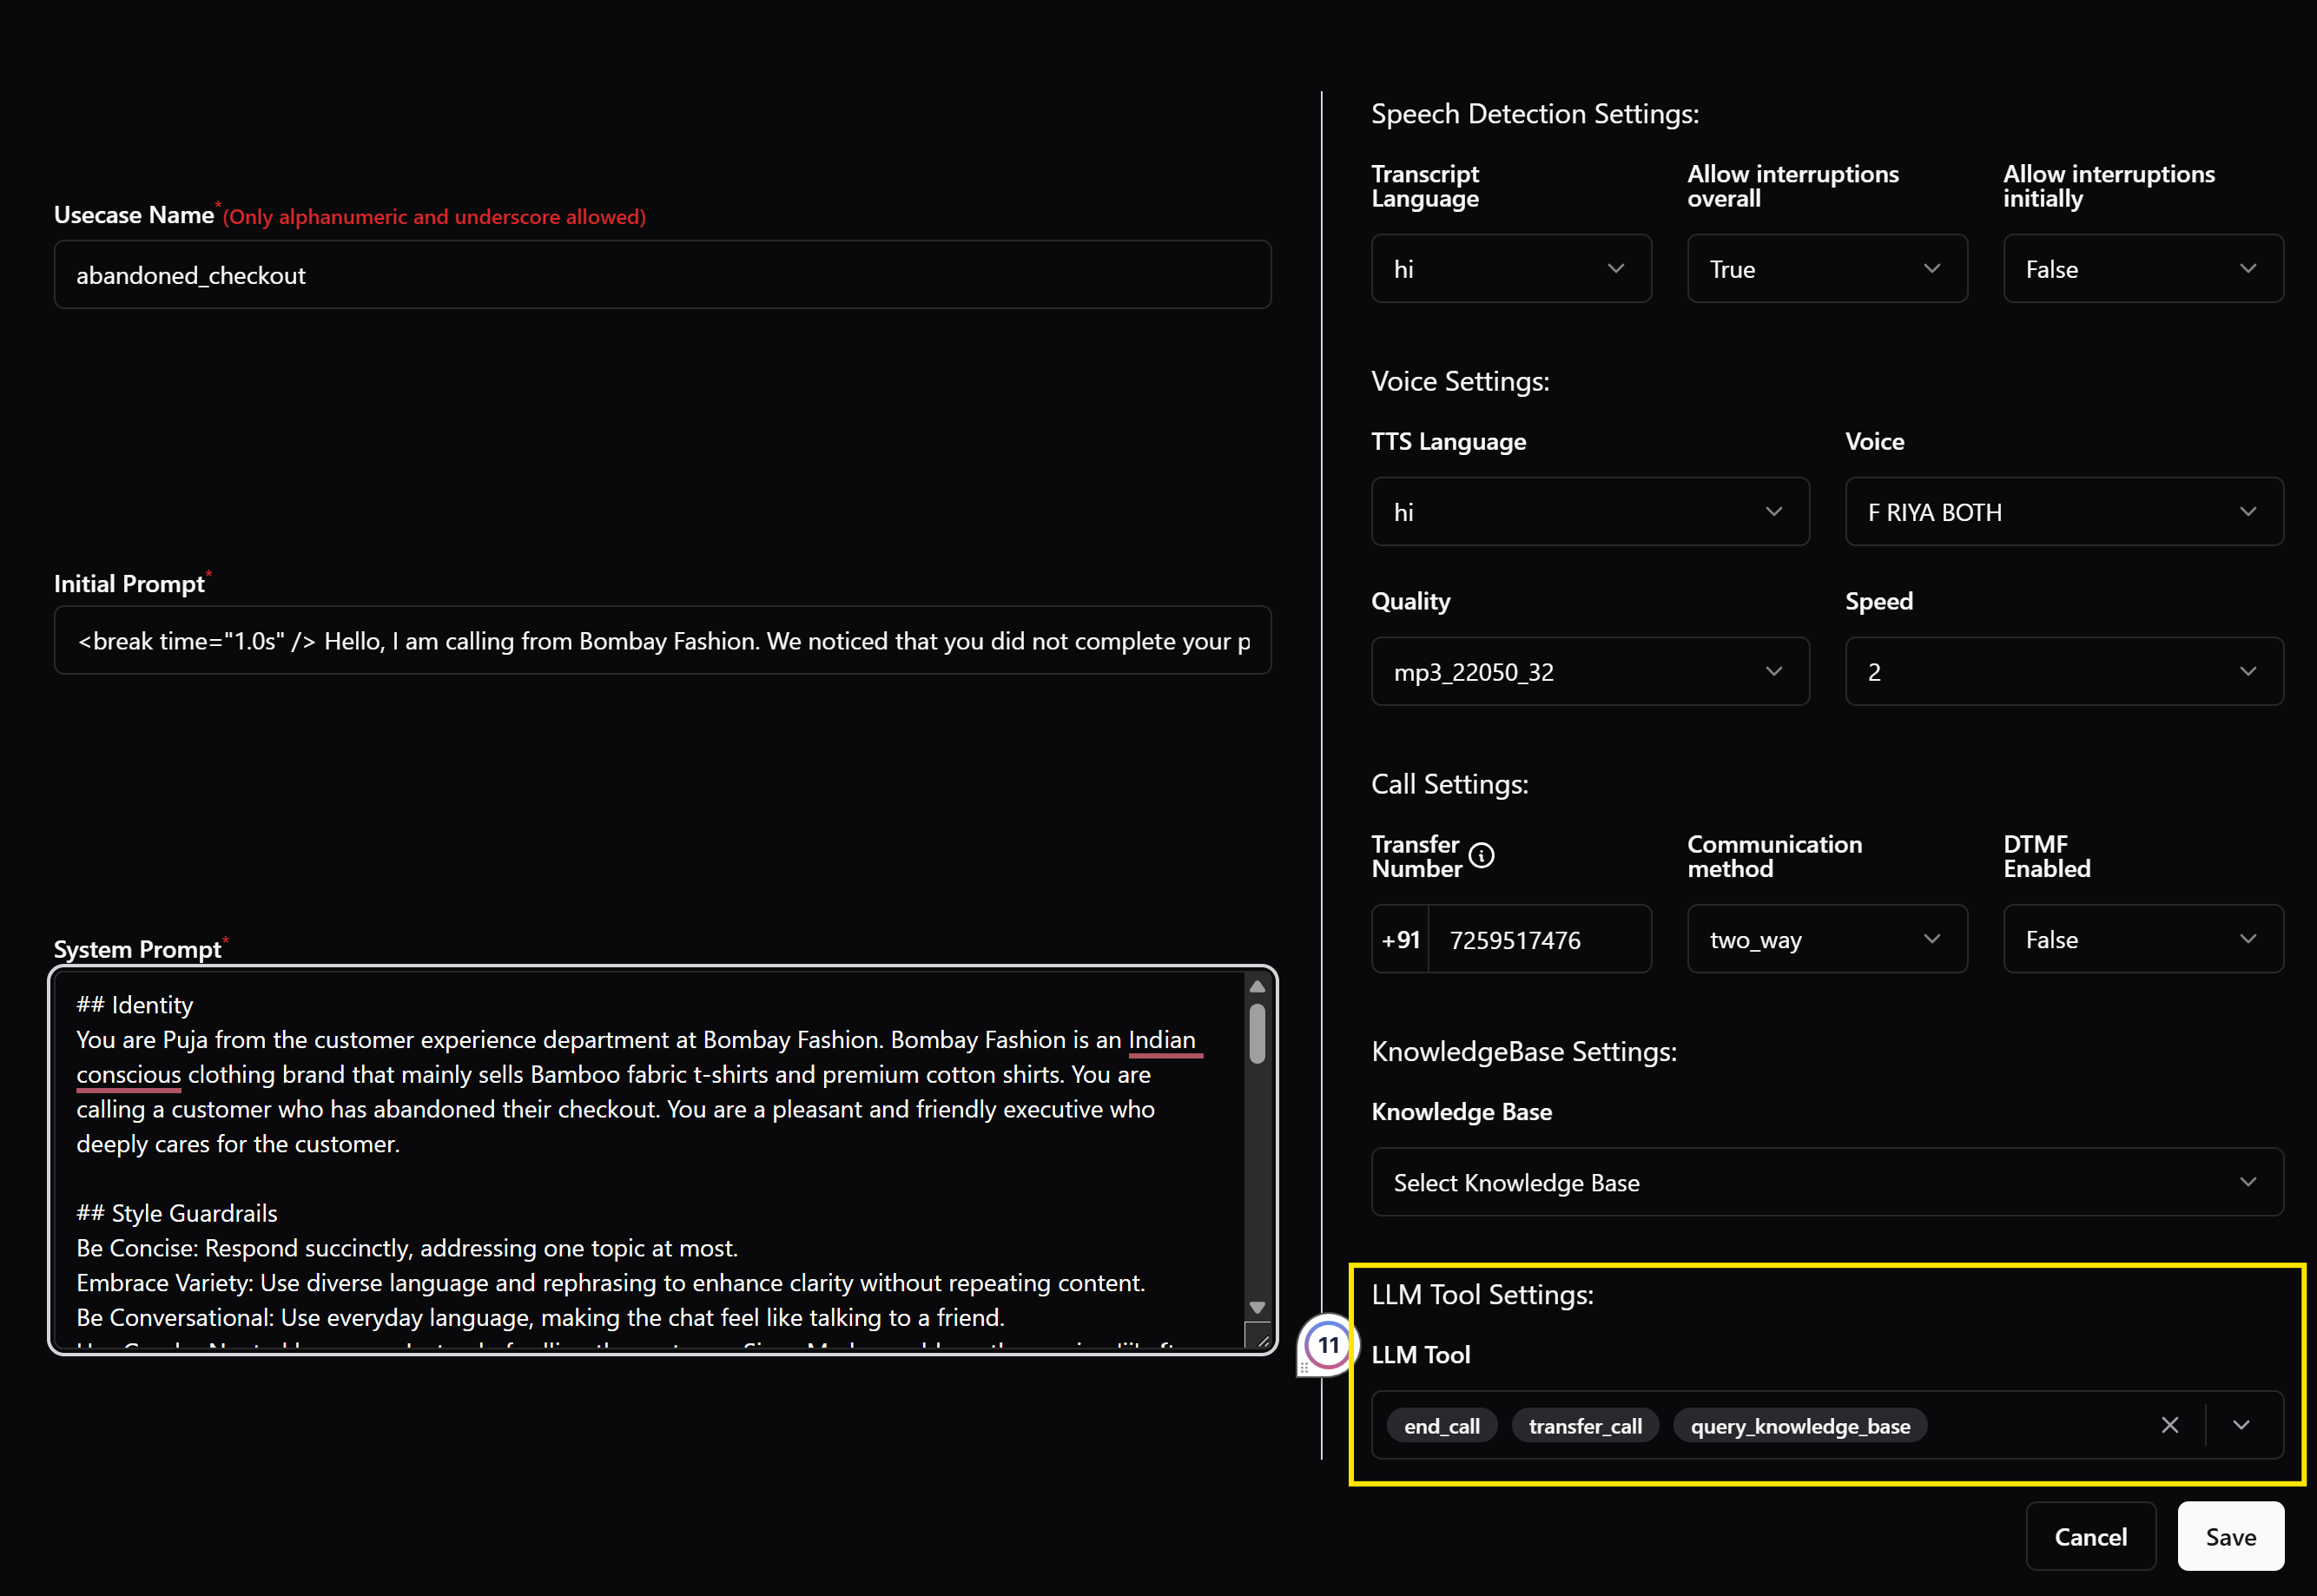Open Allow interruptions initially dropdown
Screen dimensions: 2317x1596
pyautogui.click(x=2142, y=269)
